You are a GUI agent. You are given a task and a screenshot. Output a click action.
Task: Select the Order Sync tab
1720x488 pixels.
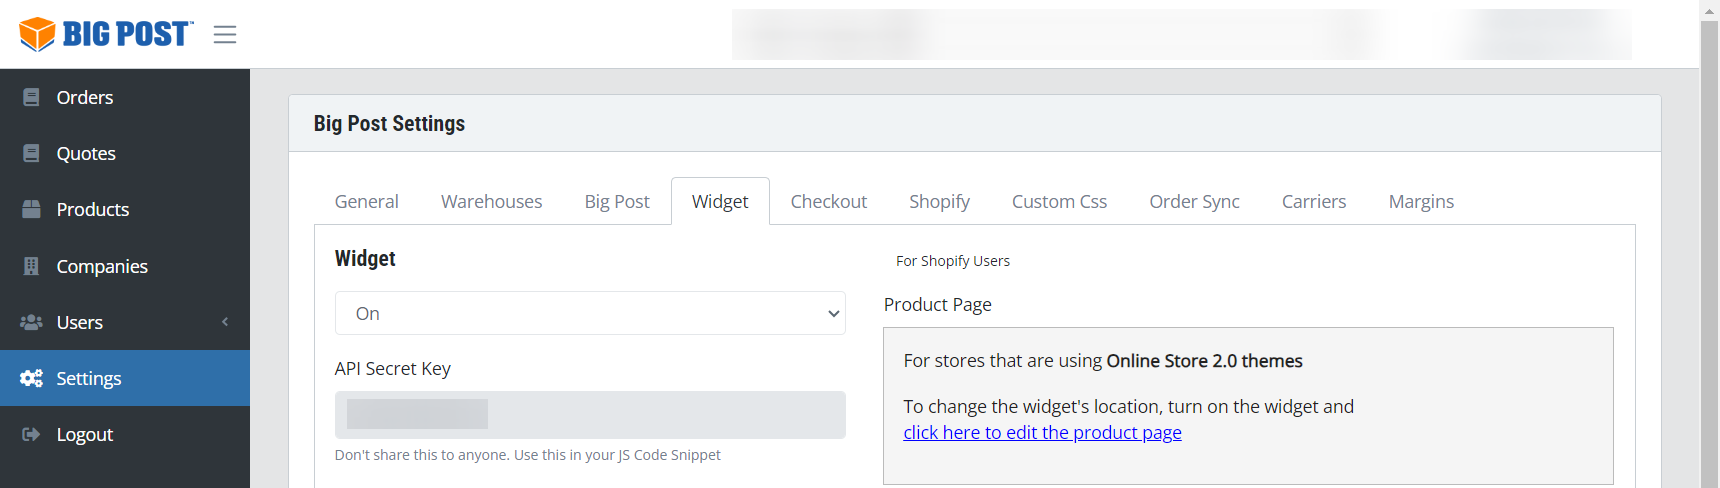(x=1195, y=201)
